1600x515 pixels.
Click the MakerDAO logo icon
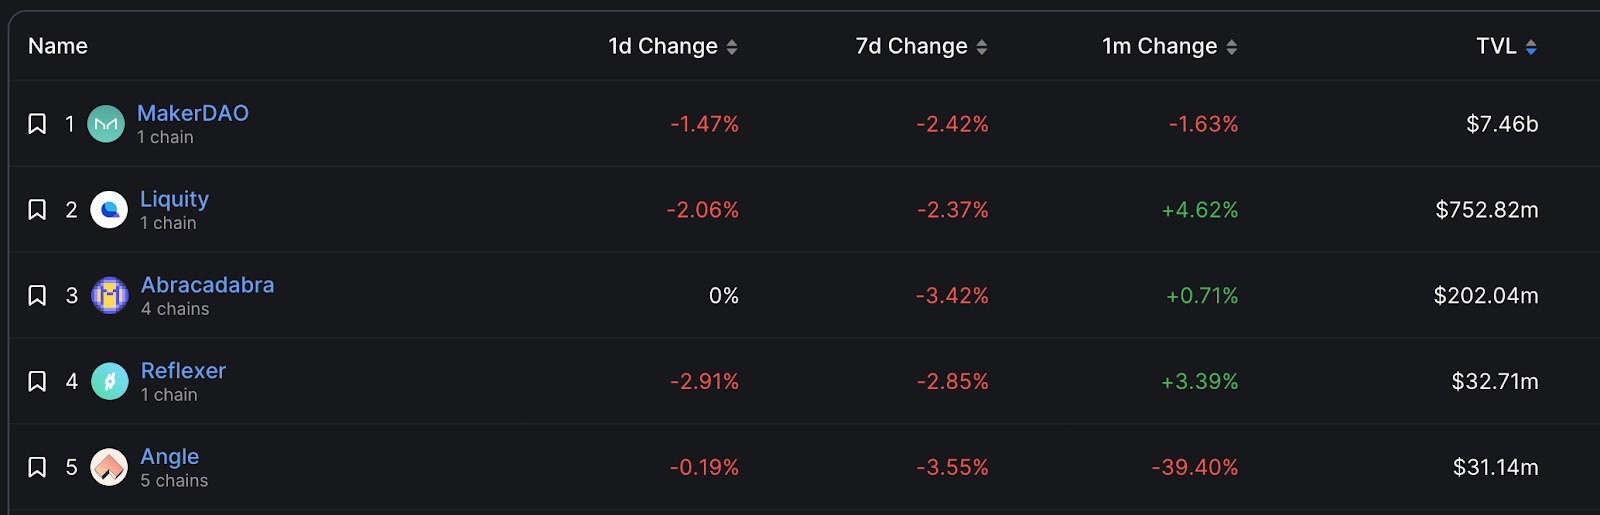tap(106, 124)
